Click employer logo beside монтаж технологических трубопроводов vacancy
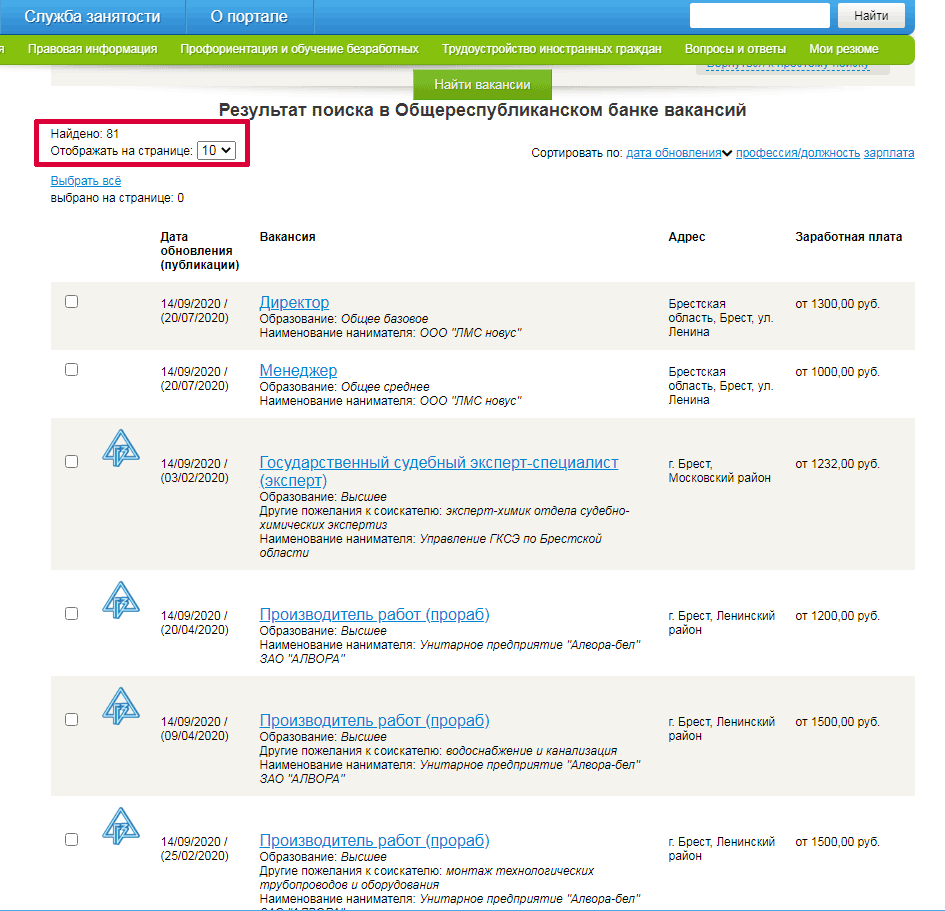The image size is (945, 911). [121, 826]
